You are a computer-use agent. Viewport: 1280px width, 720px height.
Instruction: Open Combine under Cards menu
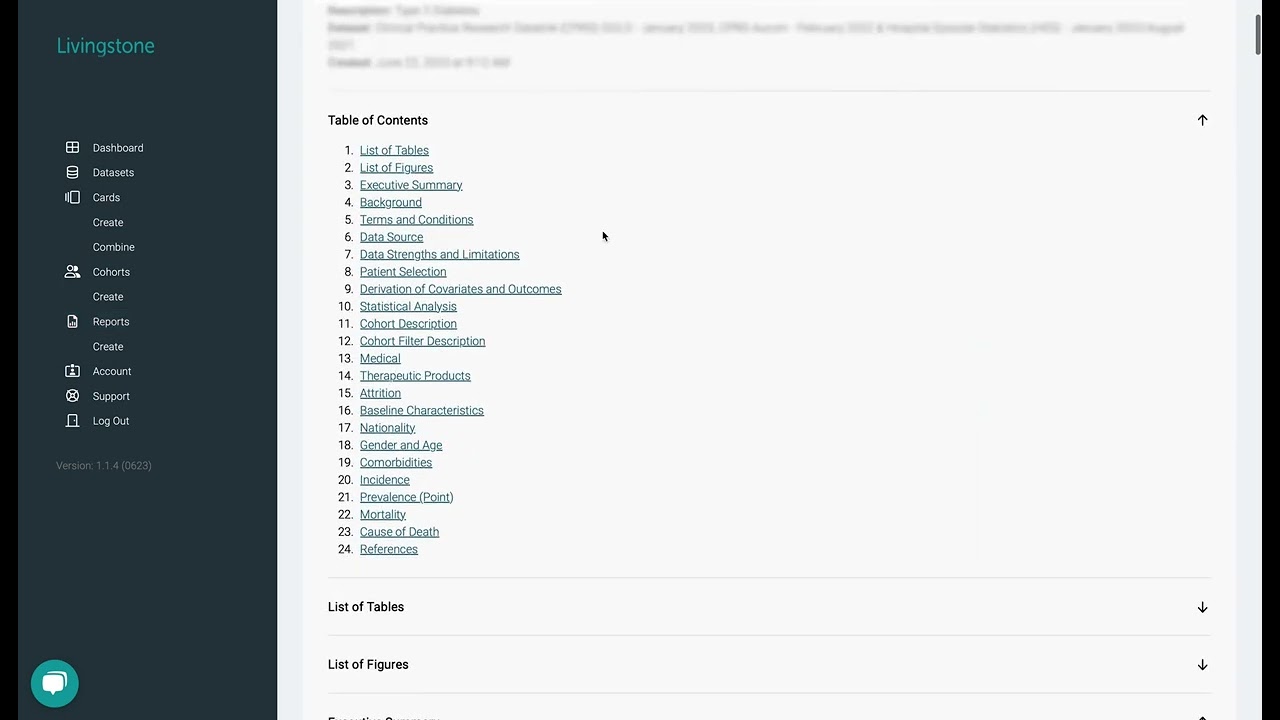(113, 247)
